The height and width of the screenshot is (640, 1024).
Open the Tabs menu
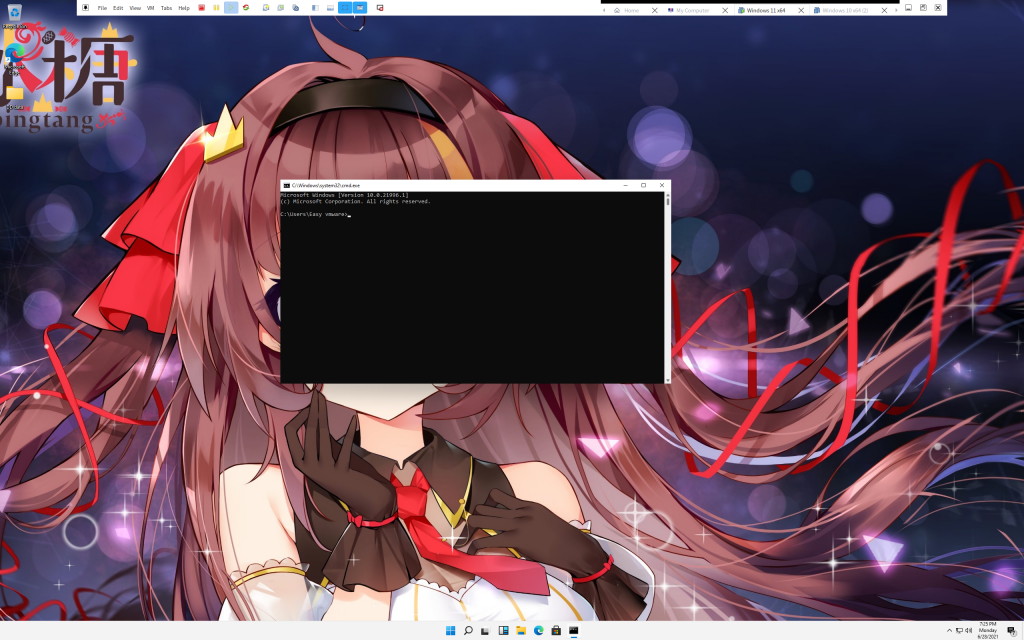(x=167, y=8)
